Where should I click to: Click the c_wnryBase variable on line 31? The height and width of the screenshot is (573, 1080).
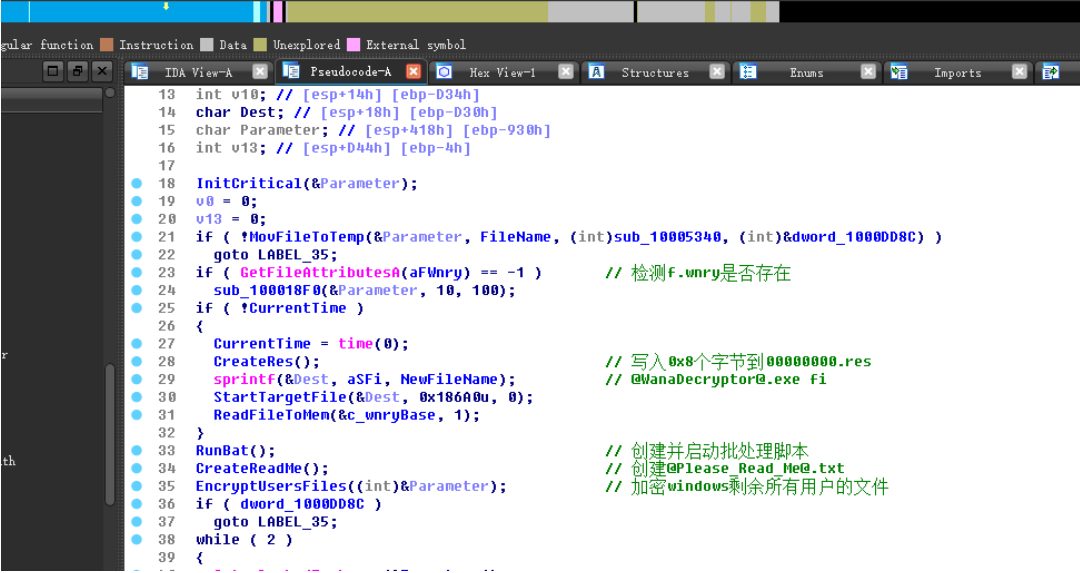pyautogui.click(x=391, y=415)
